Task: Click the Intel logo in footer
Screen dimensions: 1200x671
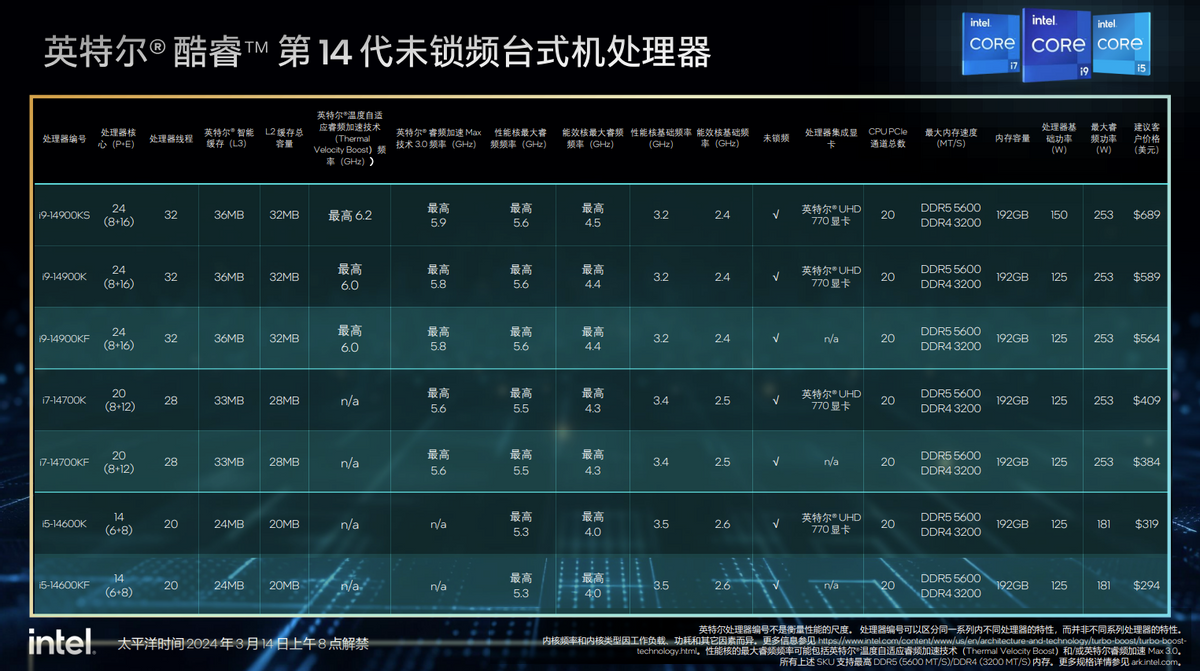Action: pyautogui.click(x=59, y=642)
